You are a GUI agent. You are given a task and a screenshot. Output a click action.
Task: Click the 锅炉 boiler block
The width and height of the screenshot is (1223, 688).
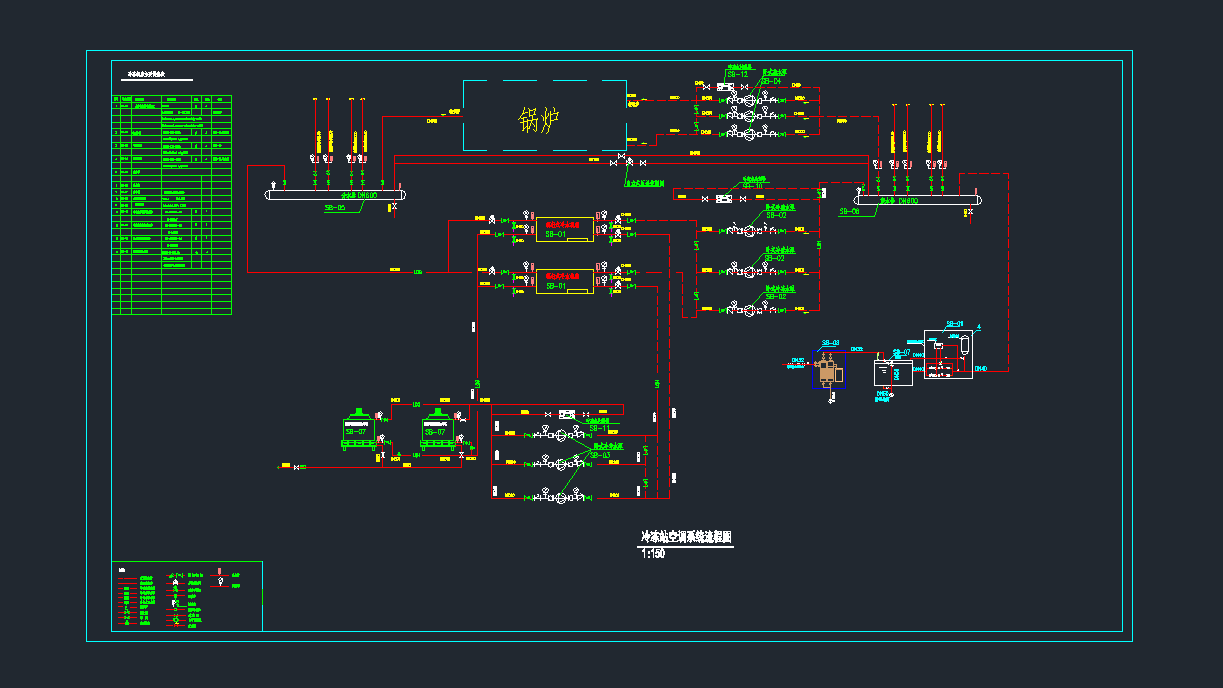point(544,116)
